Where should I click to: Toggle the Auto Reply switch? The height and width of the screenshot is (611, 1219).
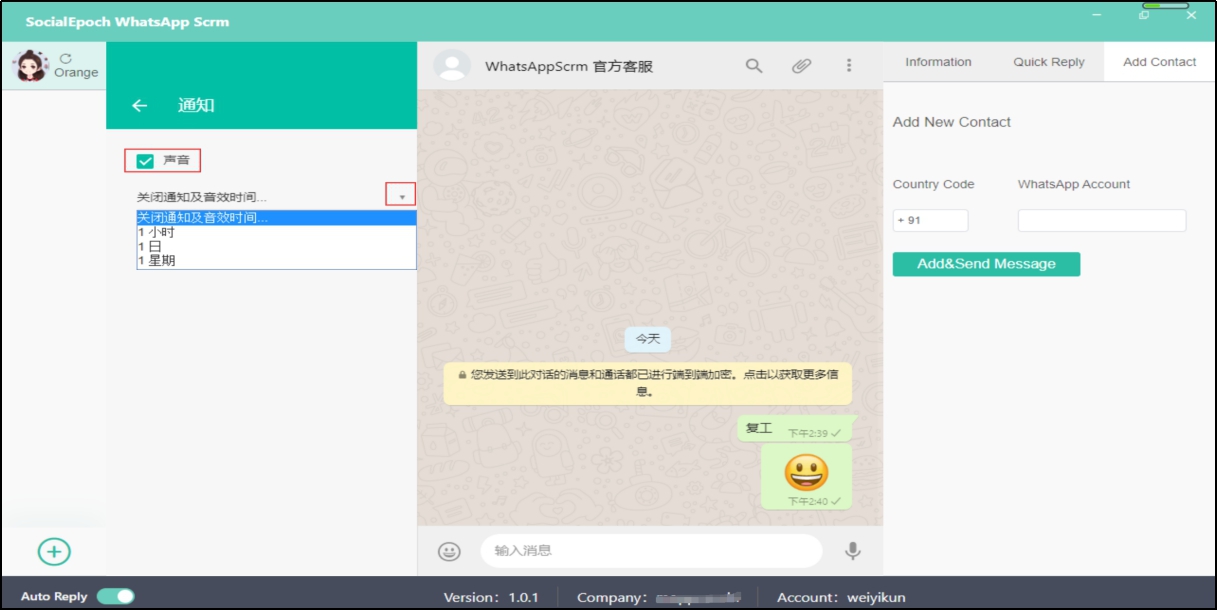pos(116,597)
